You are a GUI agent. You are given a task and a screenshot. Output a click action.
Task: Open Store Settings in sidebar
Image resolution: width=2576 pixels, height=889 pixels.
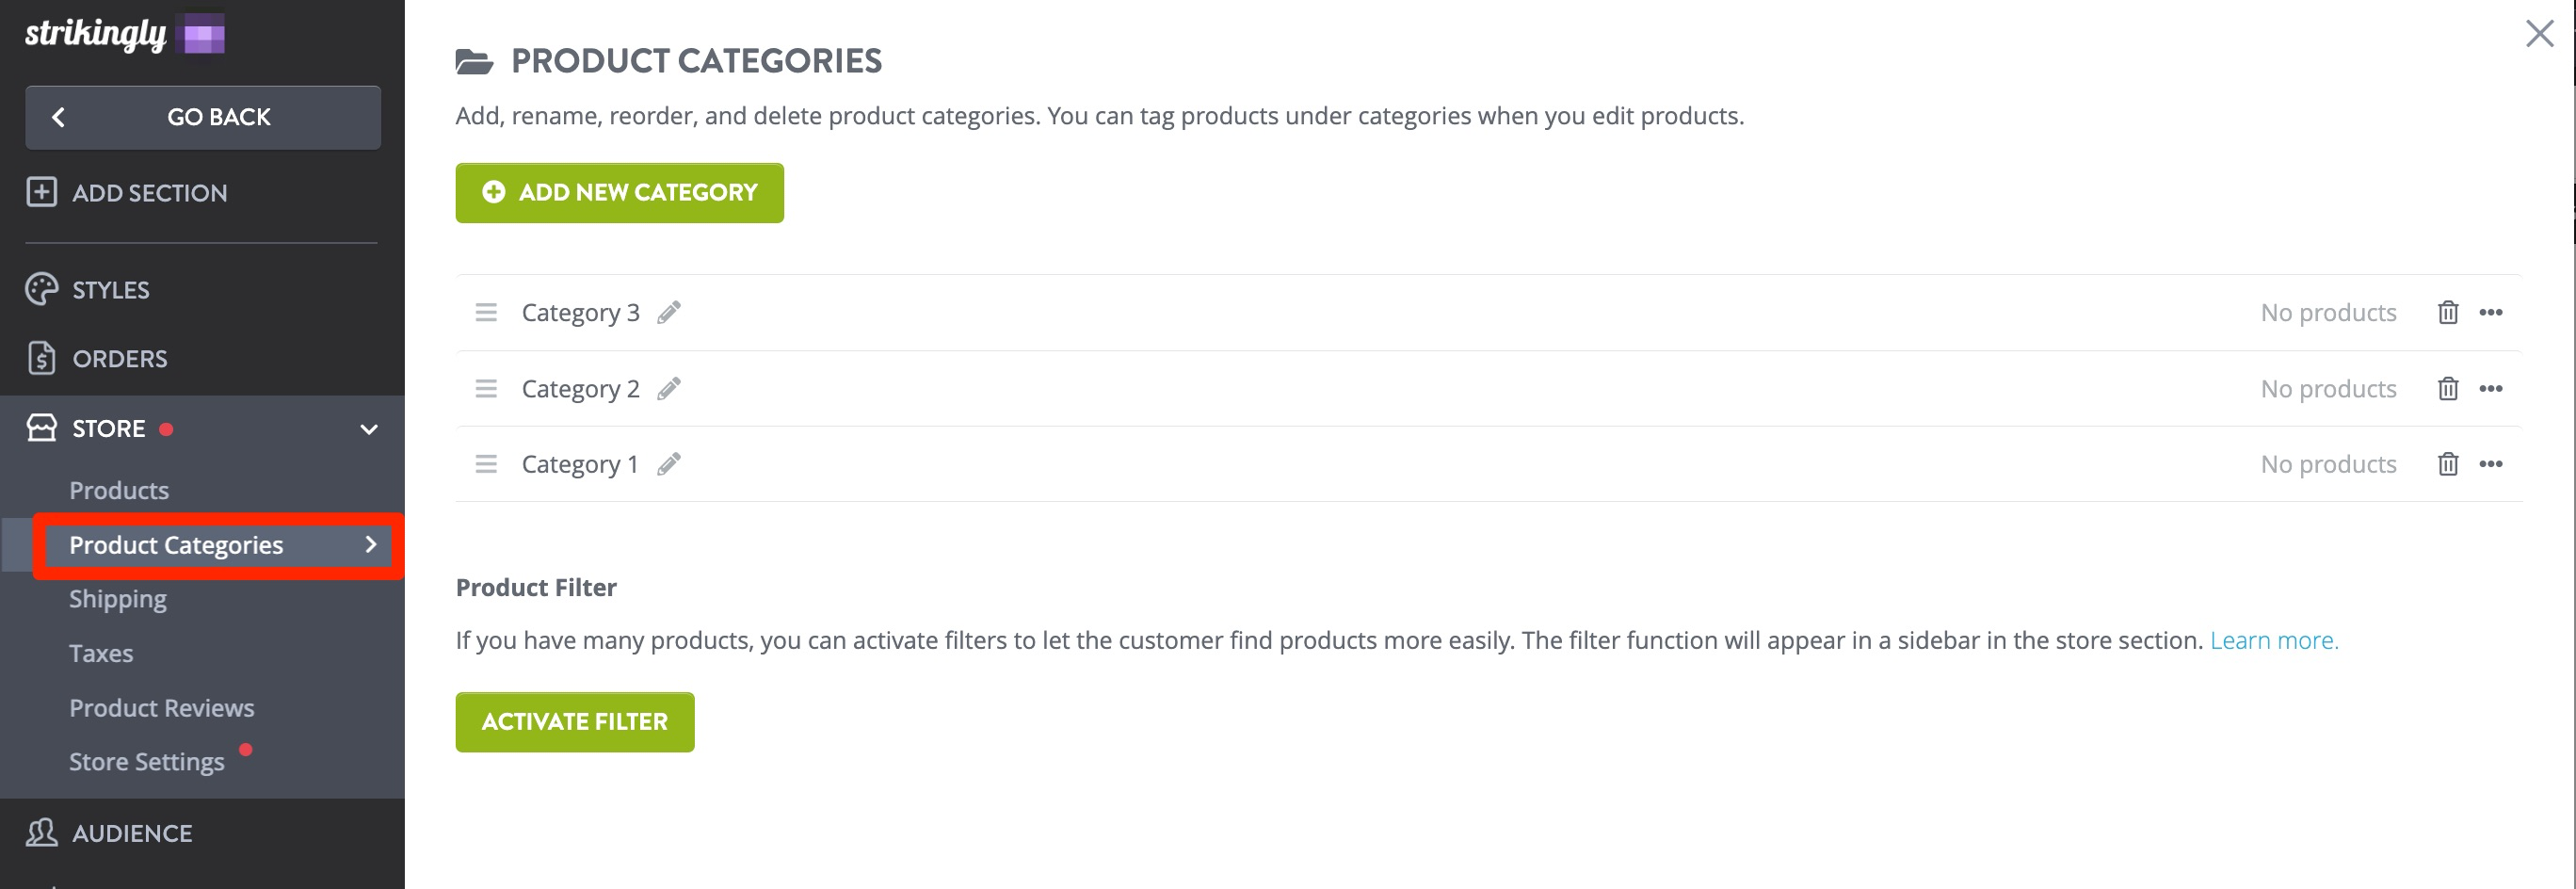point(147,762)
